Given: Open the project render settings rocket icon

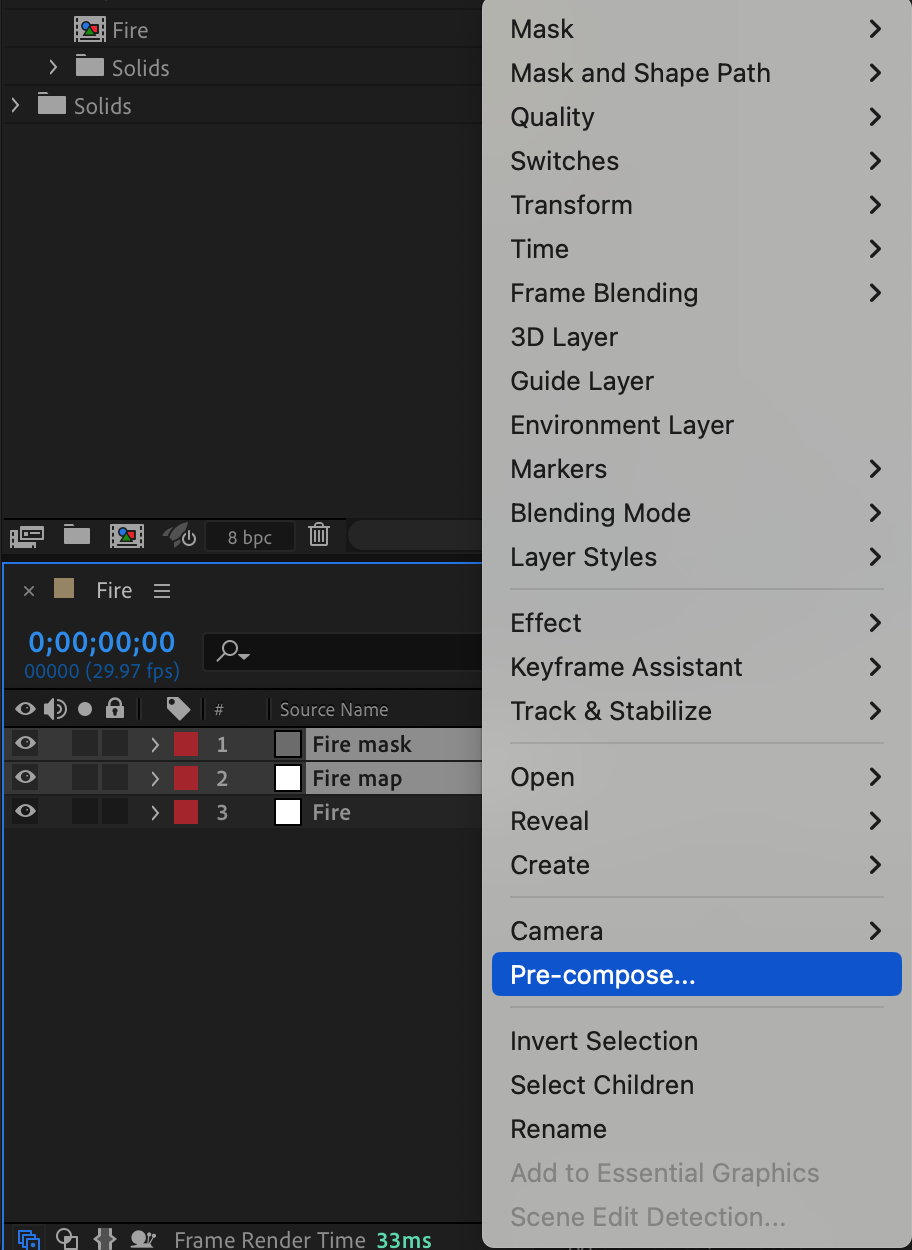Looking at the screenshot, I should (180, 536).
